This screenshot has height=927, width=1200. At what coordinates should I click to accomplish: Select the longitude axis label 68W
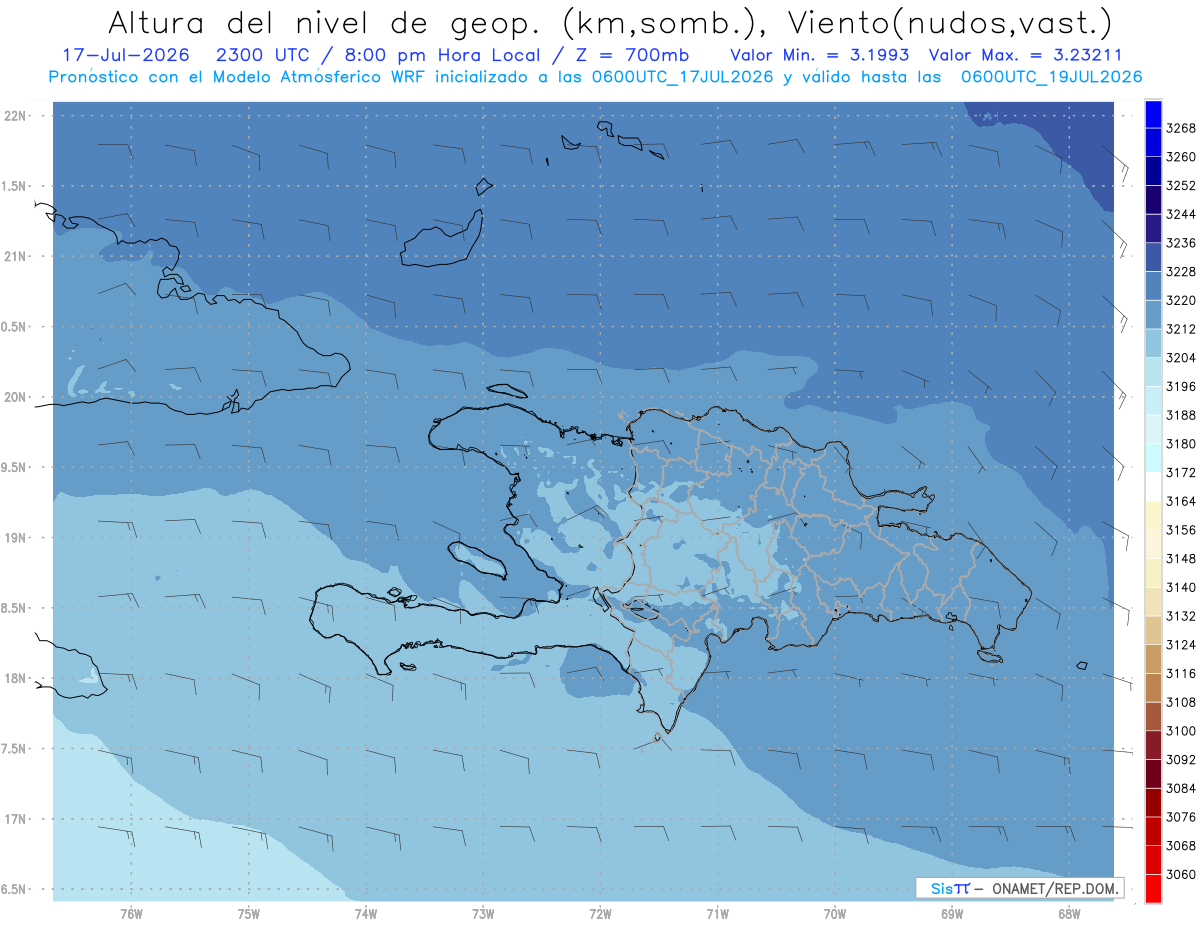coord(1069,914)
